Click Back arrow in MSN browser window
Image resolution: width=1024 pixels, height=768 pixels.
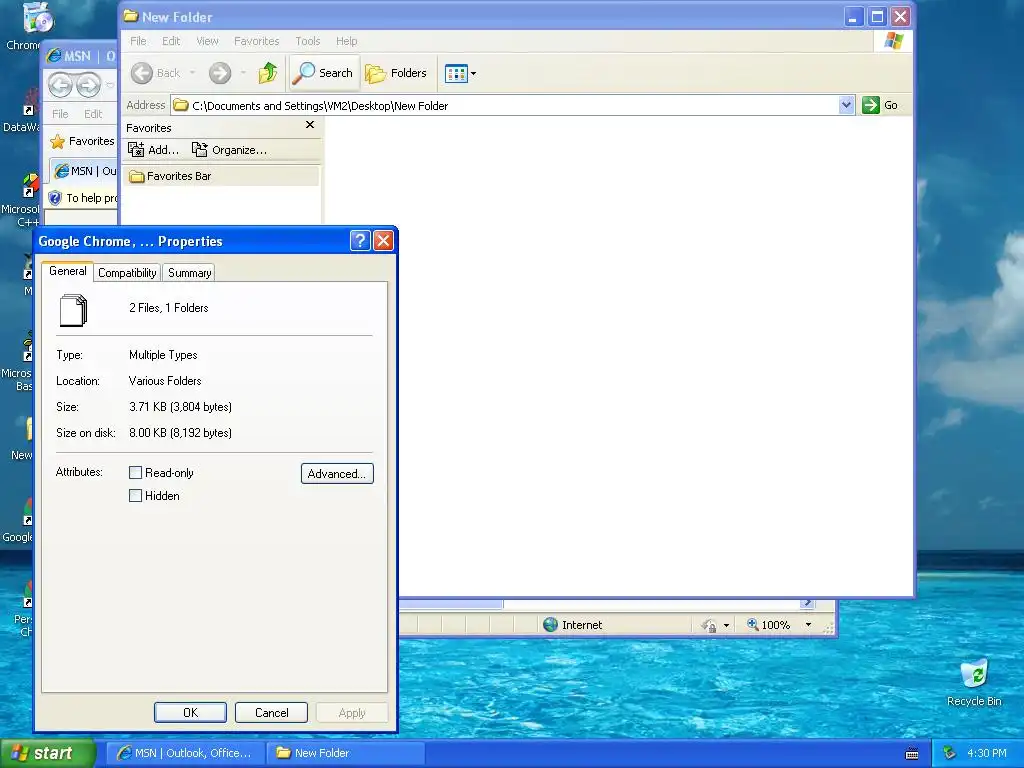click(60, 84)
